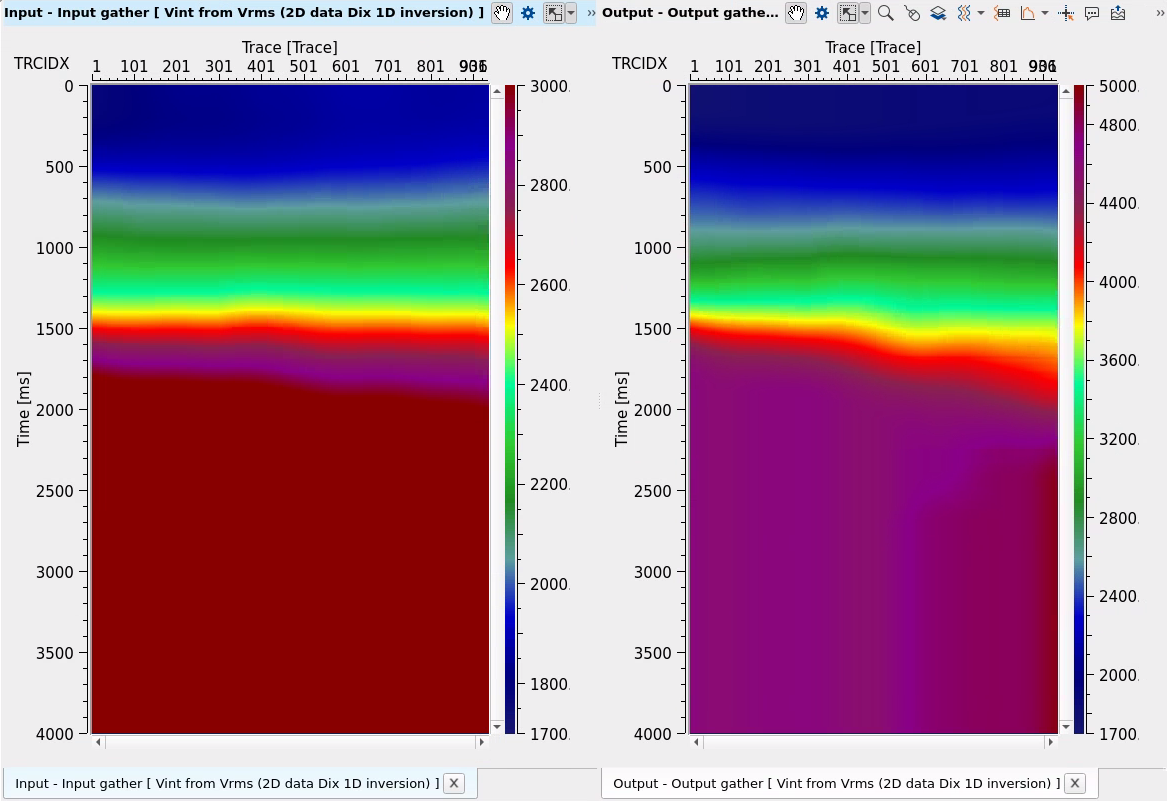Expand the Output selection mode dropdown arrow
This screenshot has width=1167, height=801.
point(864,13)
